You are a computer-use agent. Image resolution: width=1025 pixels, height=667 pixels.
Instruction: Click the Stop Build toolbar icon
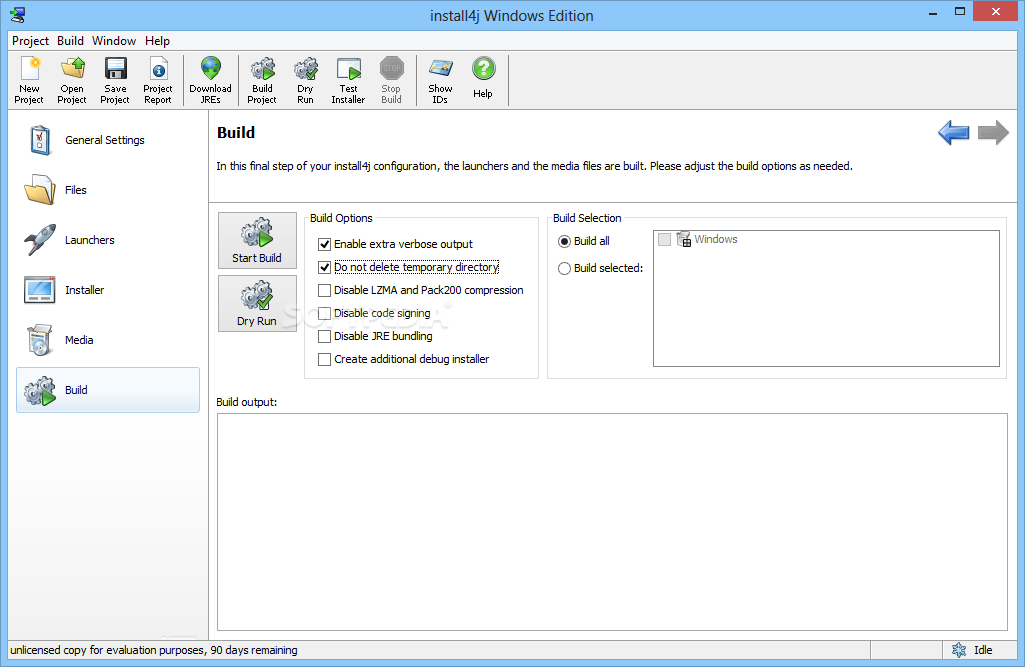(x=392, y=69)
